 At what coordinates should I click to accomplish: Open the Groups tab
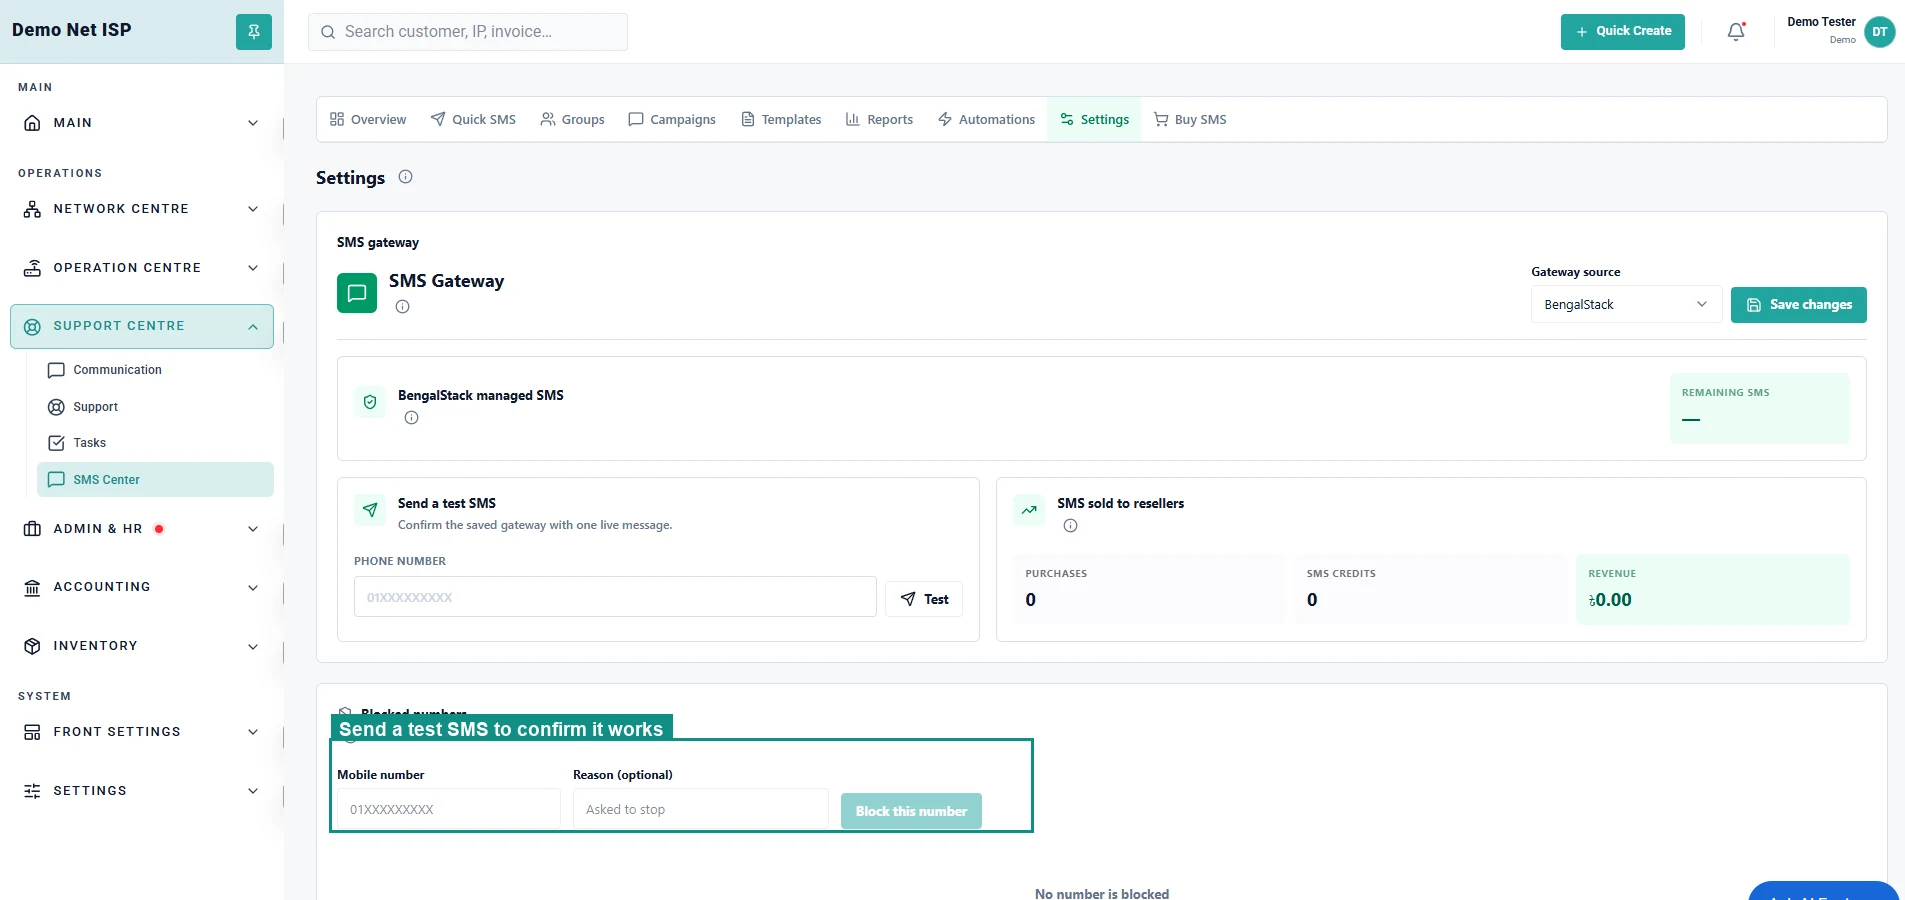(x=572, y=120)
